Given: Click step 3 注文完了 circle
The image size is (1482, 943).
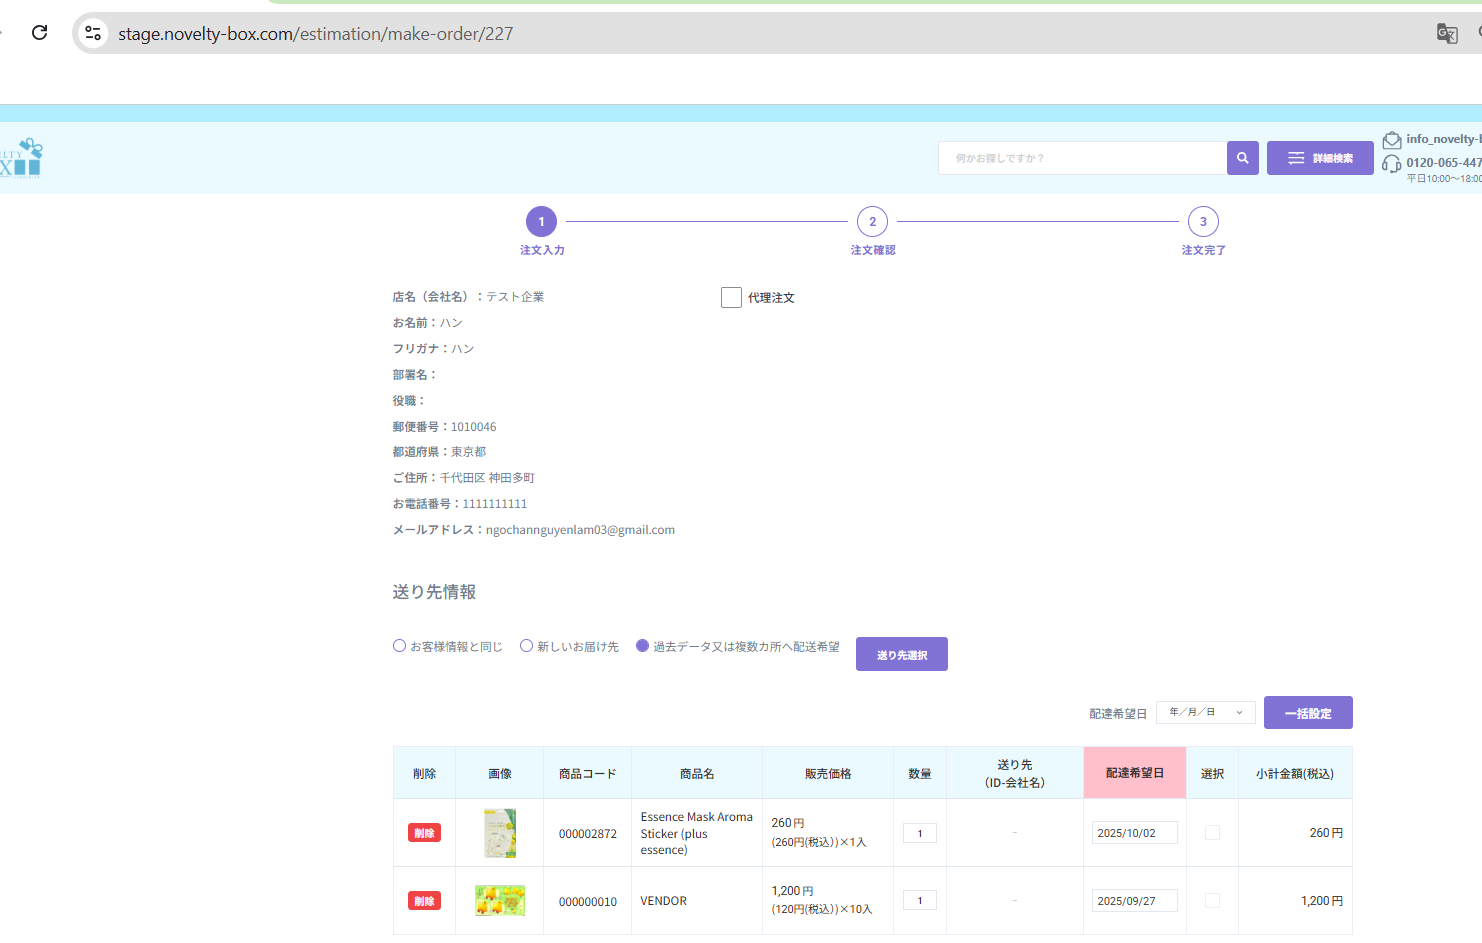Looking at the screenshot, I should tap(1202, 222).
